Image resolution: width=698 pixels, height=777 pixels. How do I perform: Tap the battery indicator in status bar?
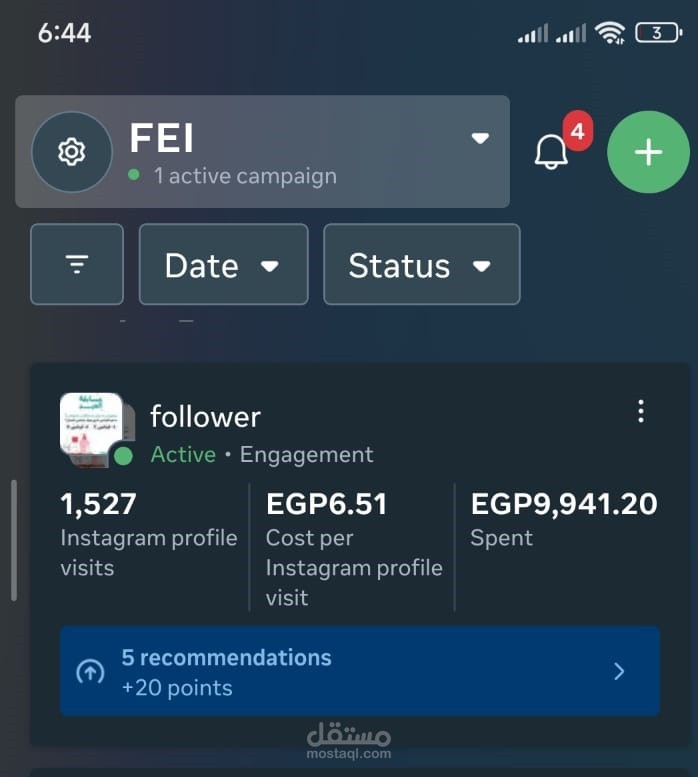click(658, 33)
